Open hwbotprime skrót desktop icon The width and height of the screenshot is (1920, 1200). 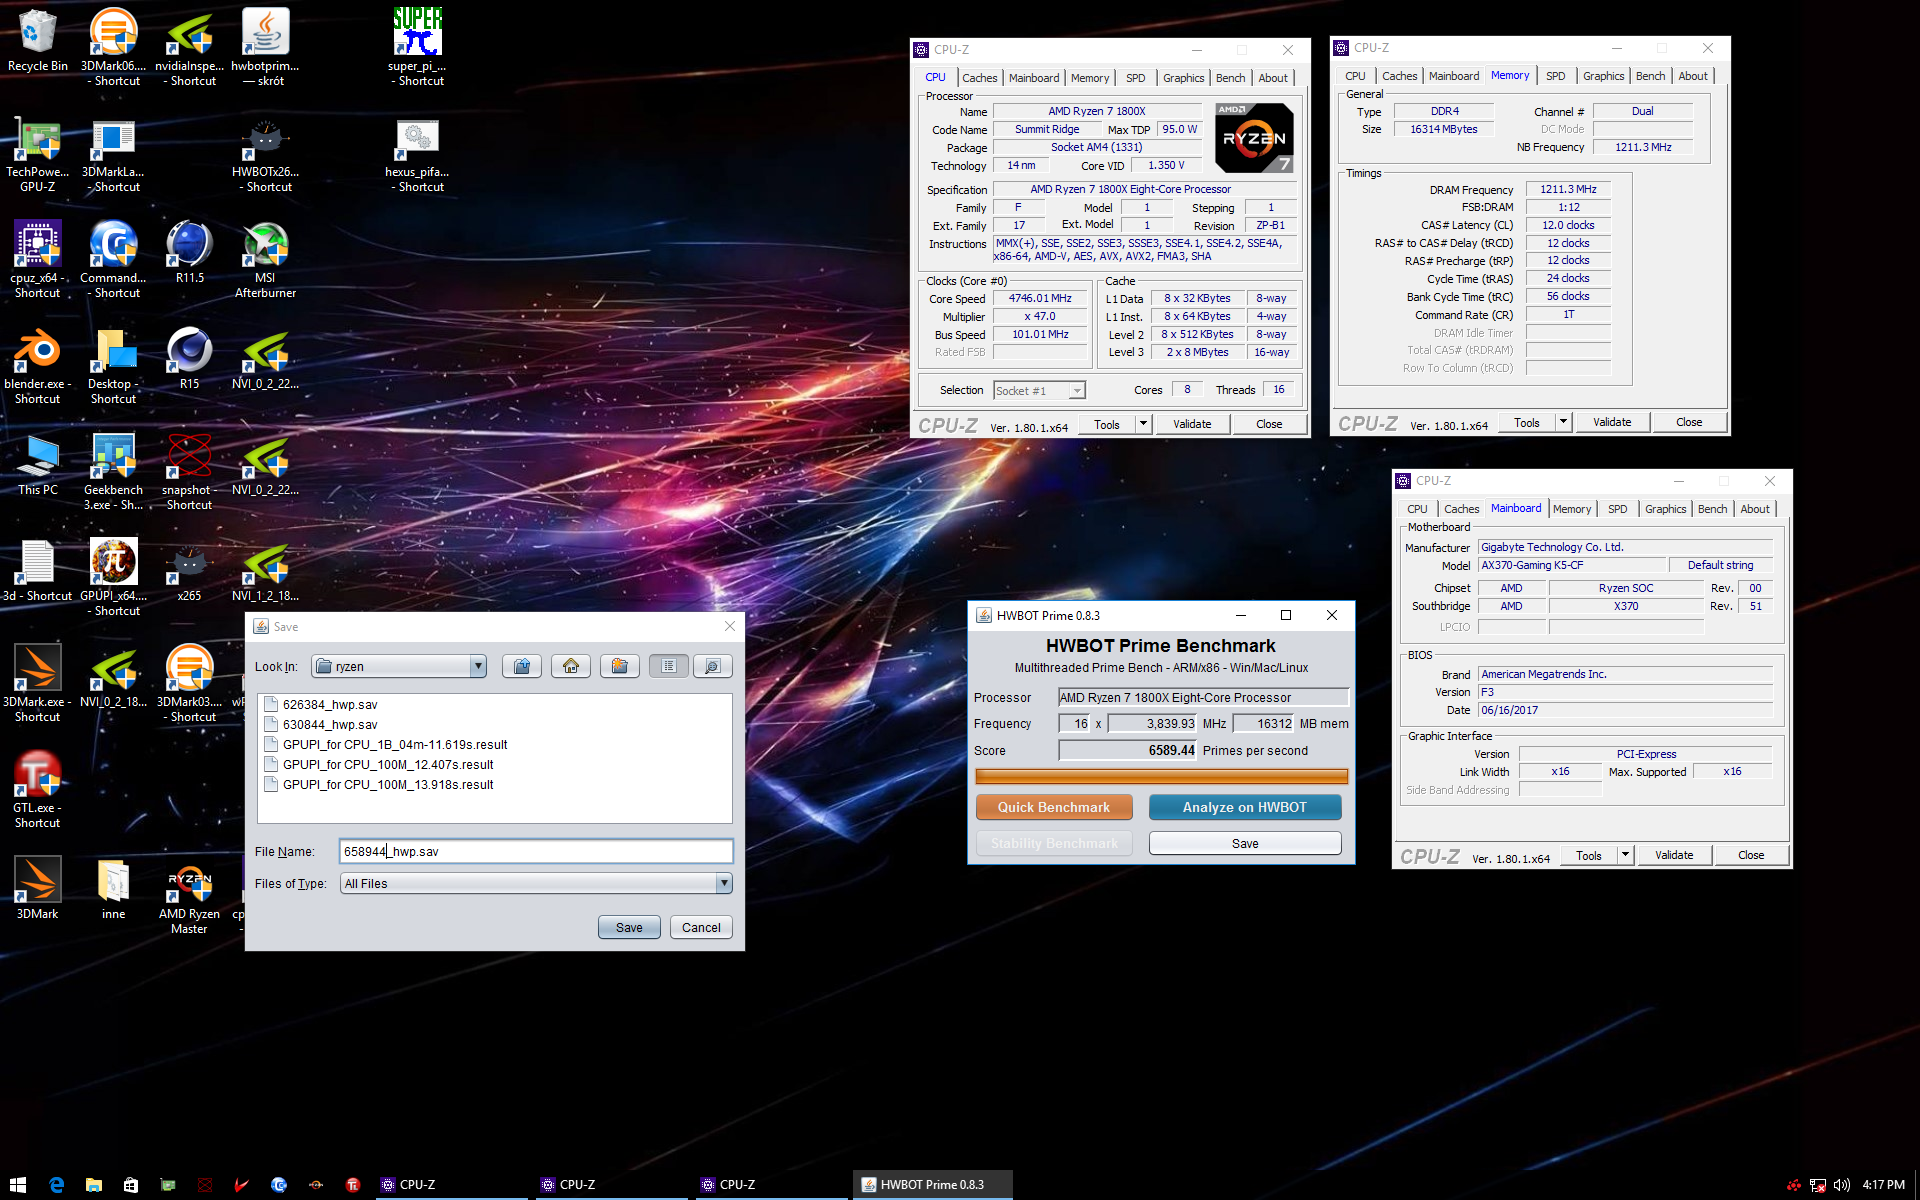coord(265,46)
